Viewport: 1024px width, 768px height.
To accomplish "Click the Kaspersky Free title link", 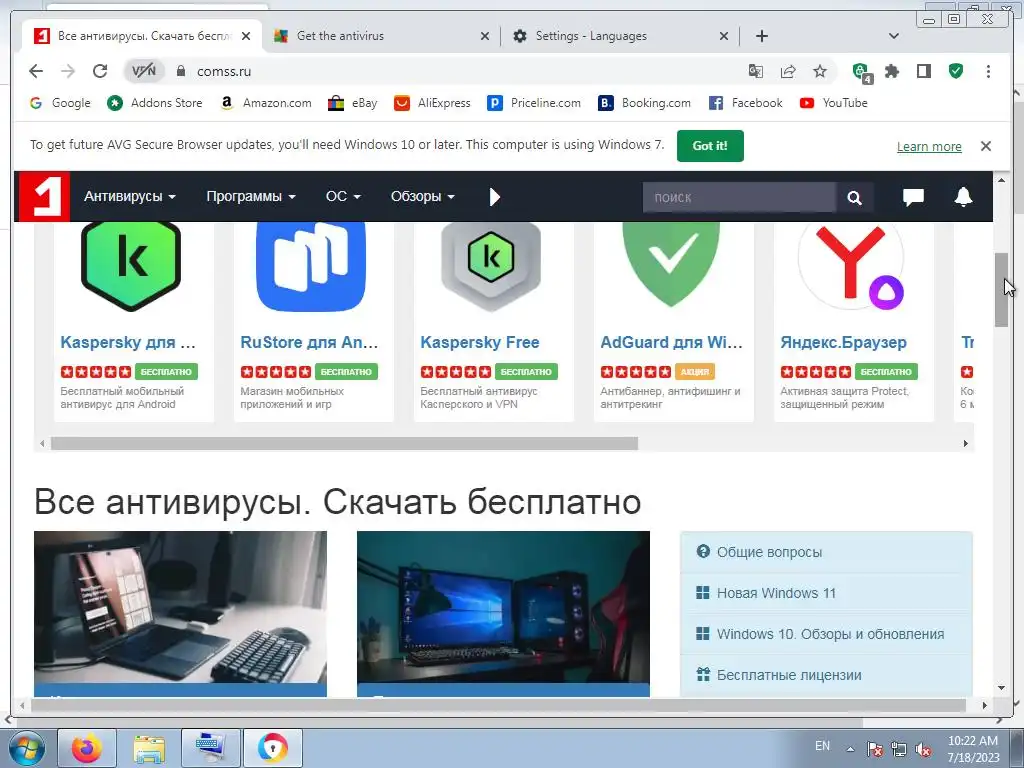I will (480, 342).
